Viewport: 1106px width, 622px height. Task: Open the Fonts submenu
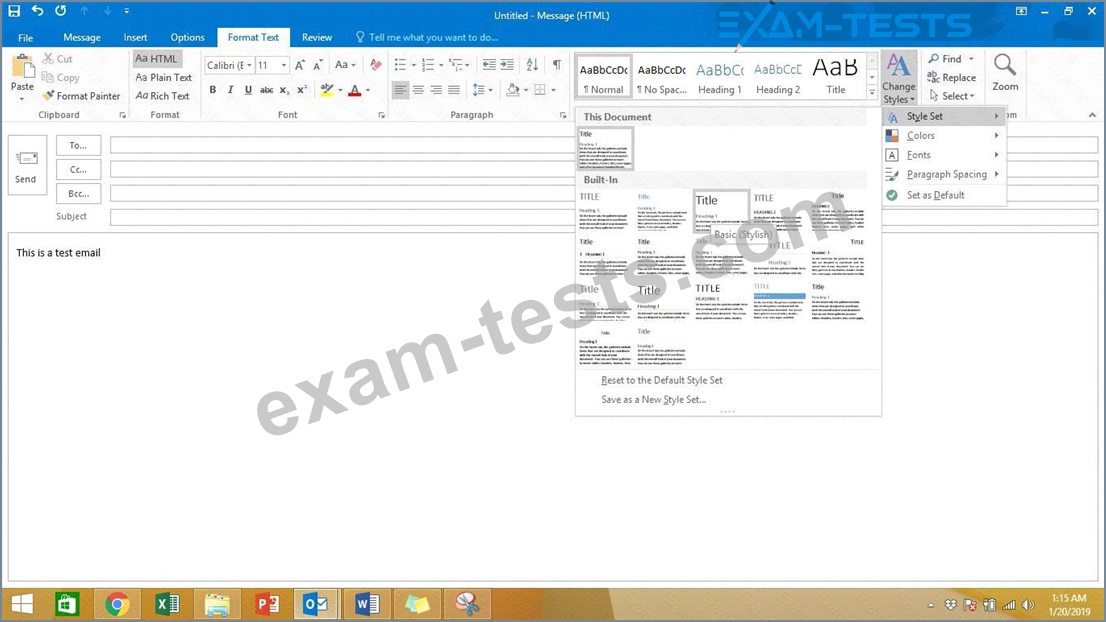(x=944, y=155)
